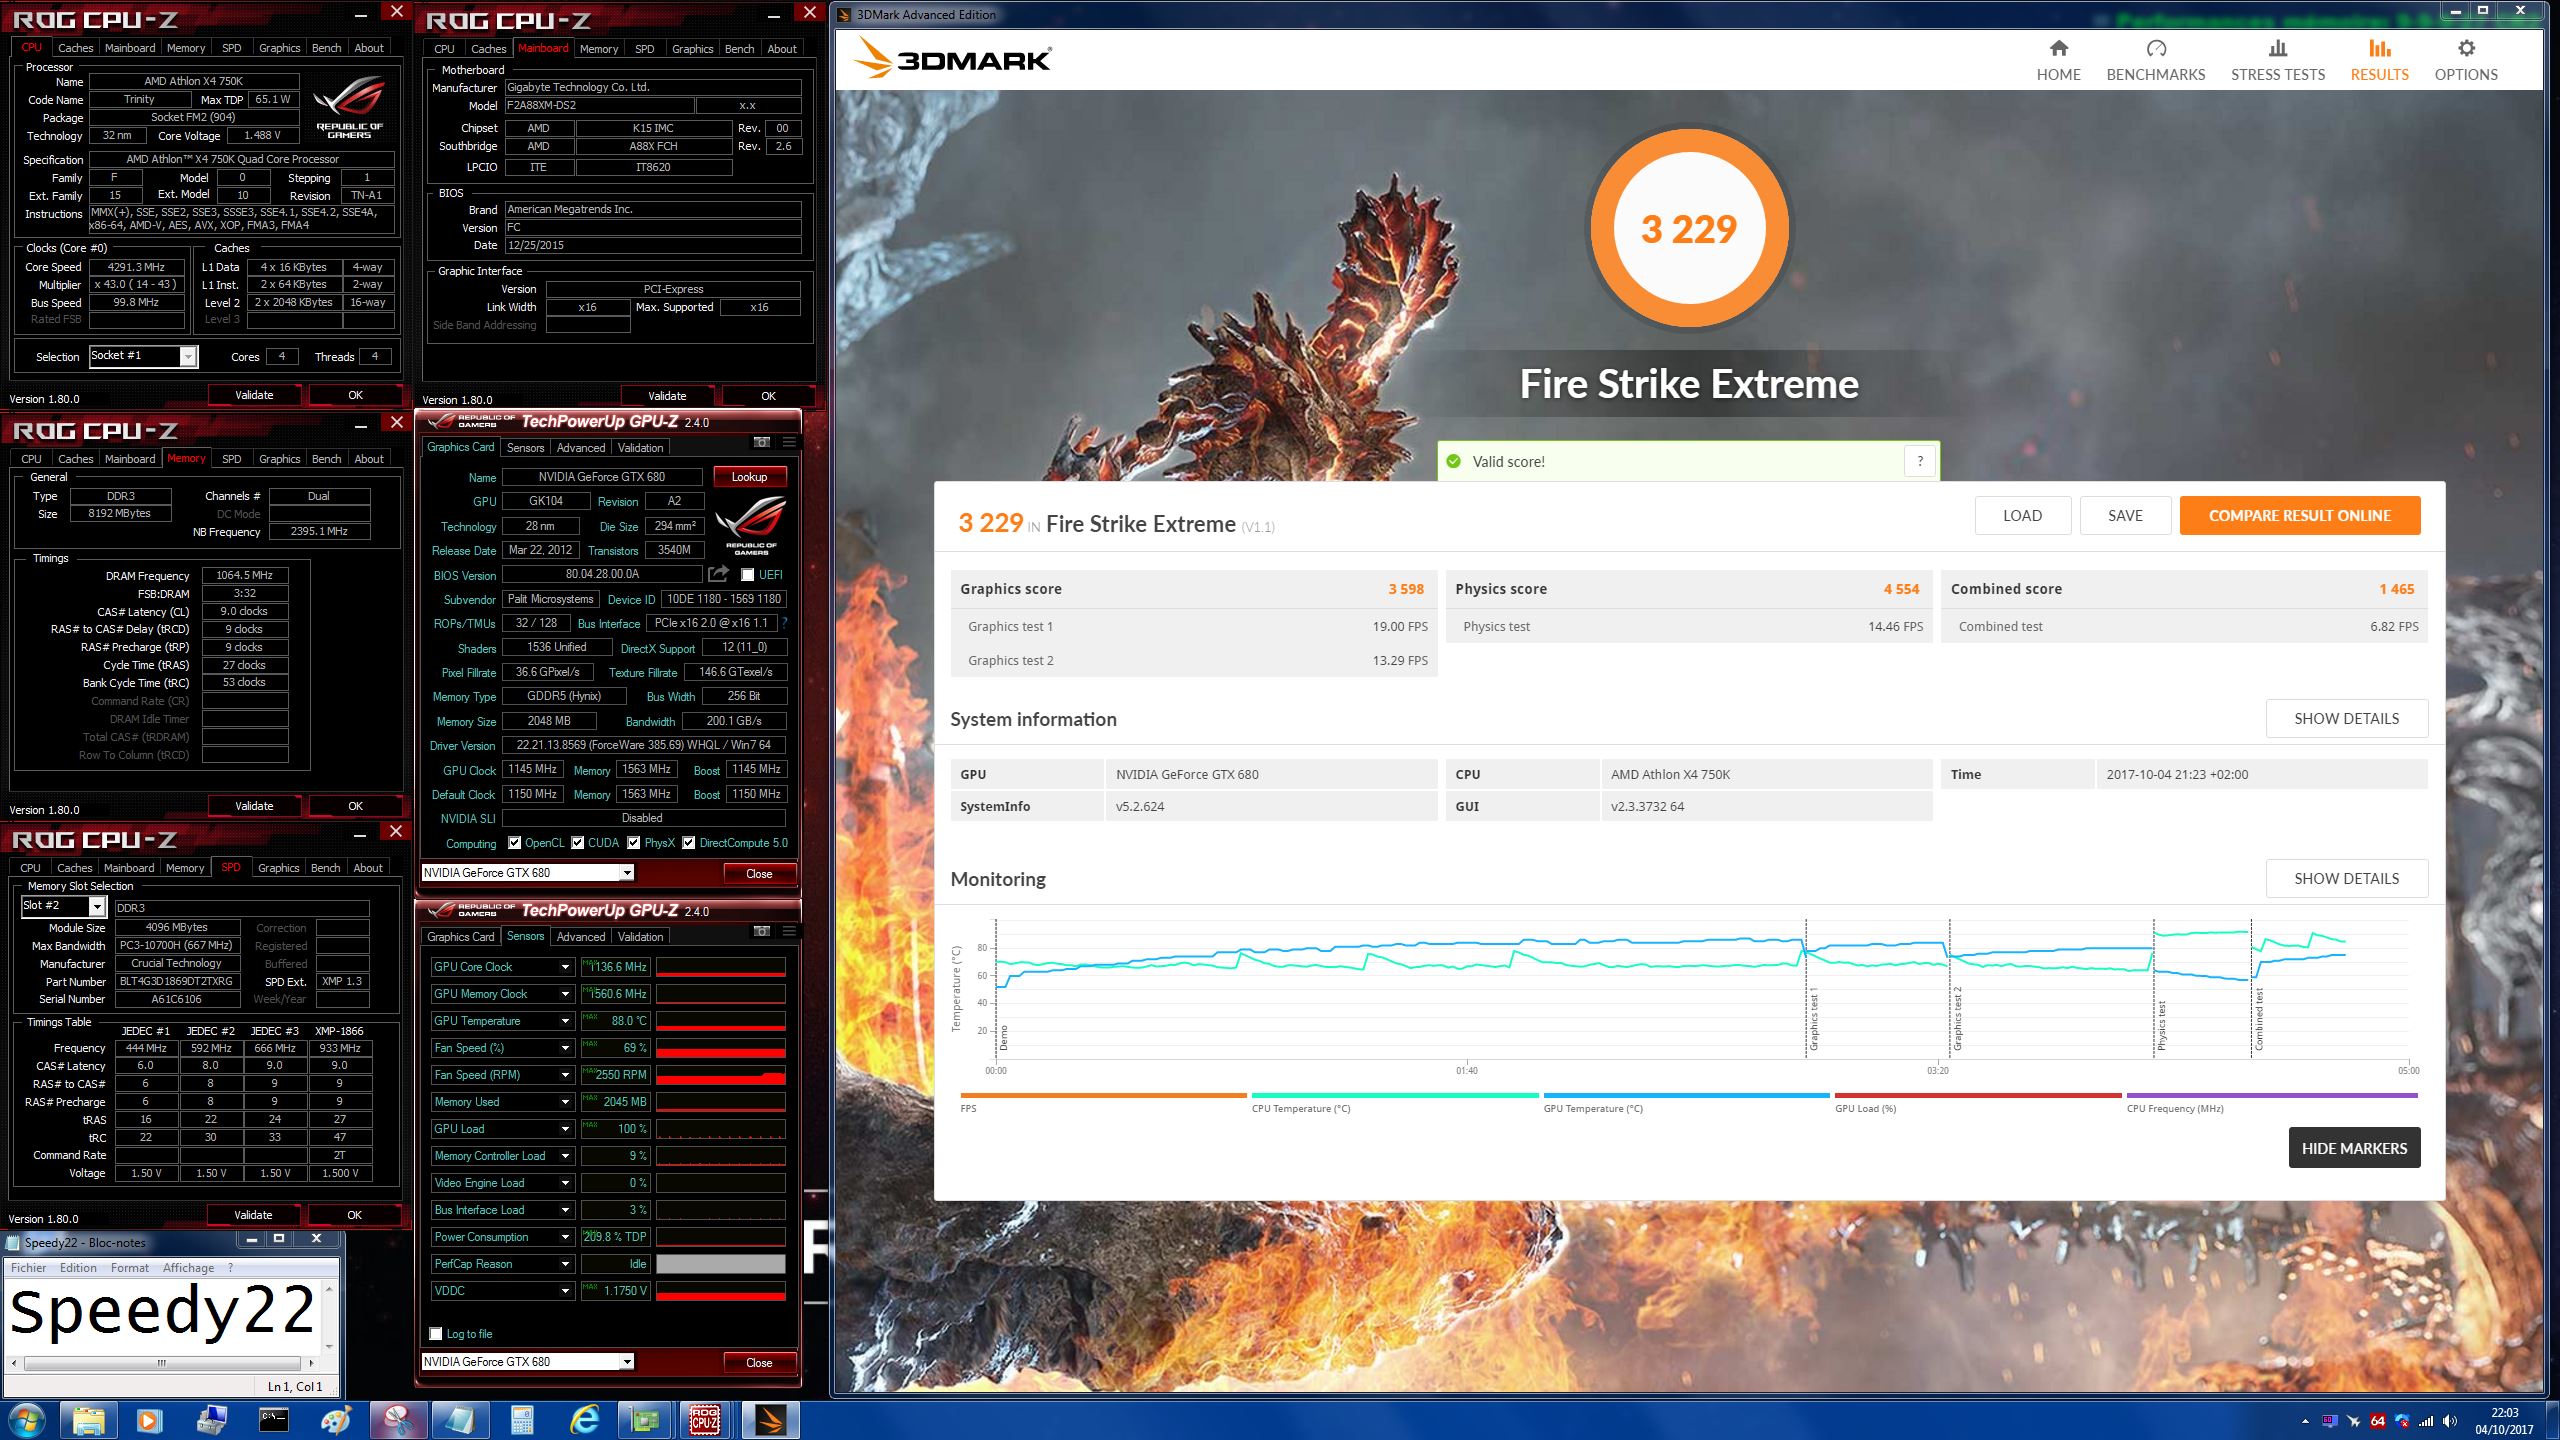Viewport: 2560px width, 1440px height.
Task: Click the volume speaker tray icon
Action: click(x=2449, y=1421)
